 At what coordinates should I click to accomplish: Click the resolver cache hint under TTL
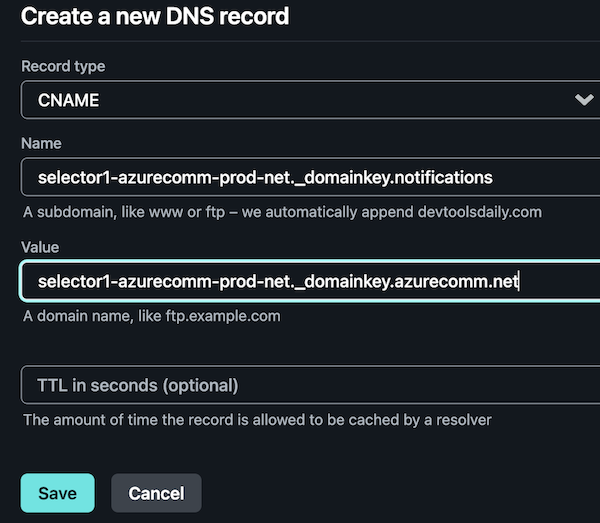[x=257, y=420]
